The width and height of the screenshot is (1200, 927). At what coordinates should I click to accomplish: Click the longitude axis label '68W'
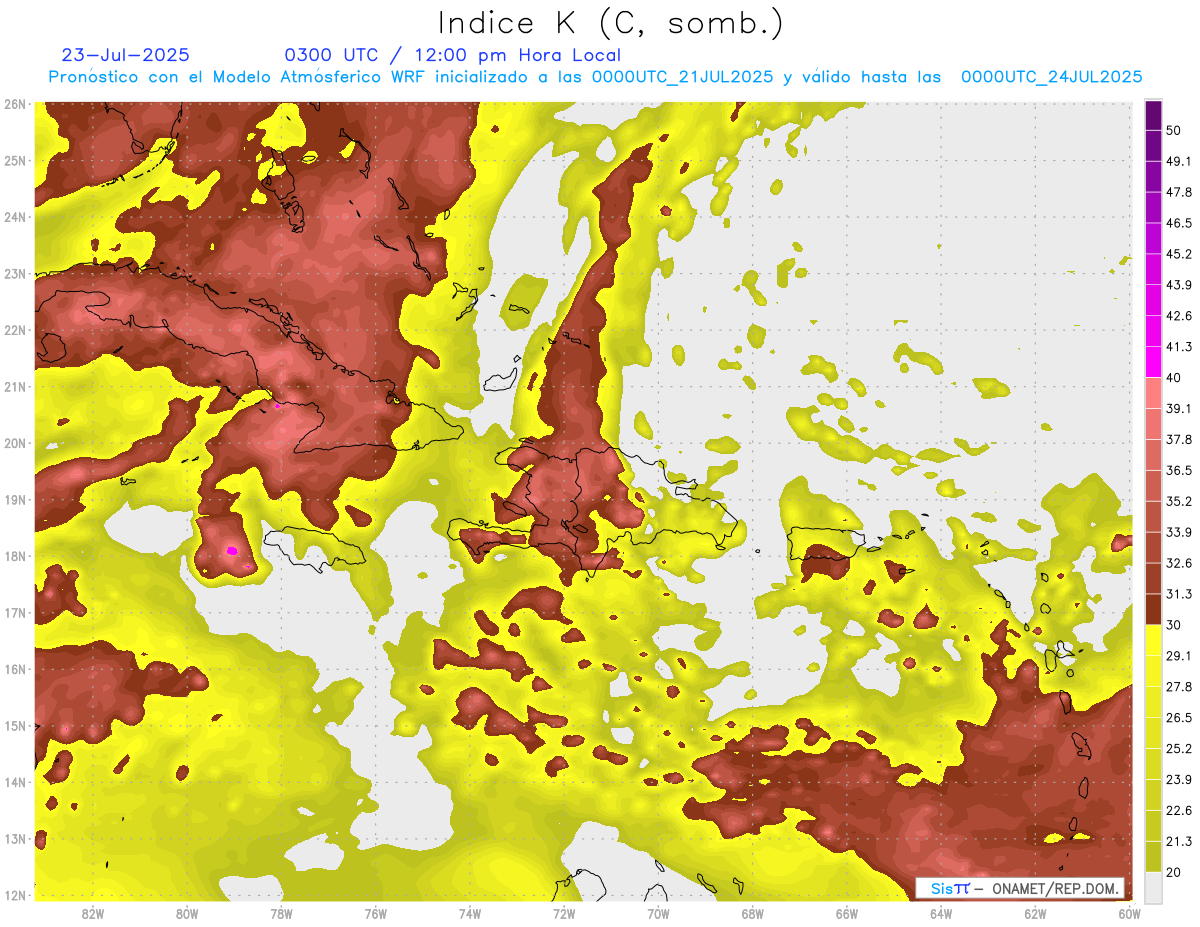point(752,913)
